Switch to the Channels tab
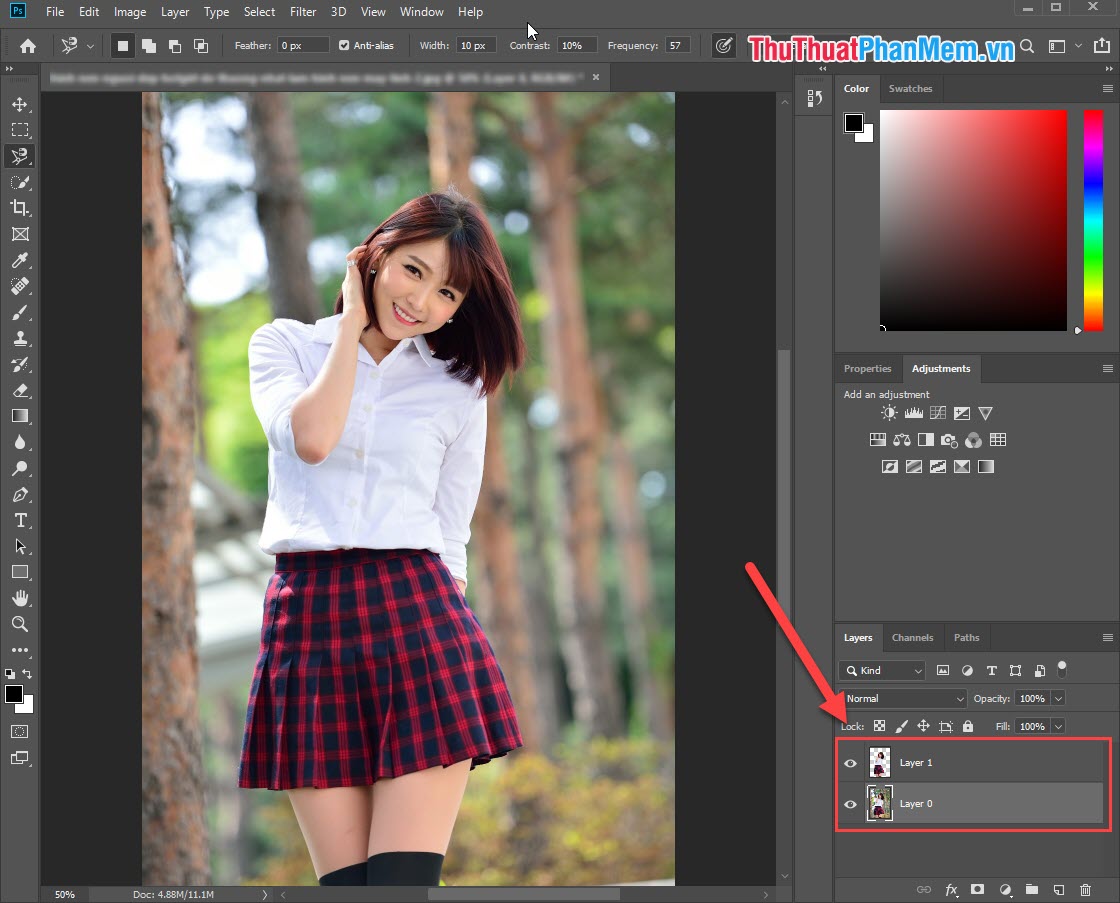This screenshot has height=903, width=1120. [x=912, y=637]
